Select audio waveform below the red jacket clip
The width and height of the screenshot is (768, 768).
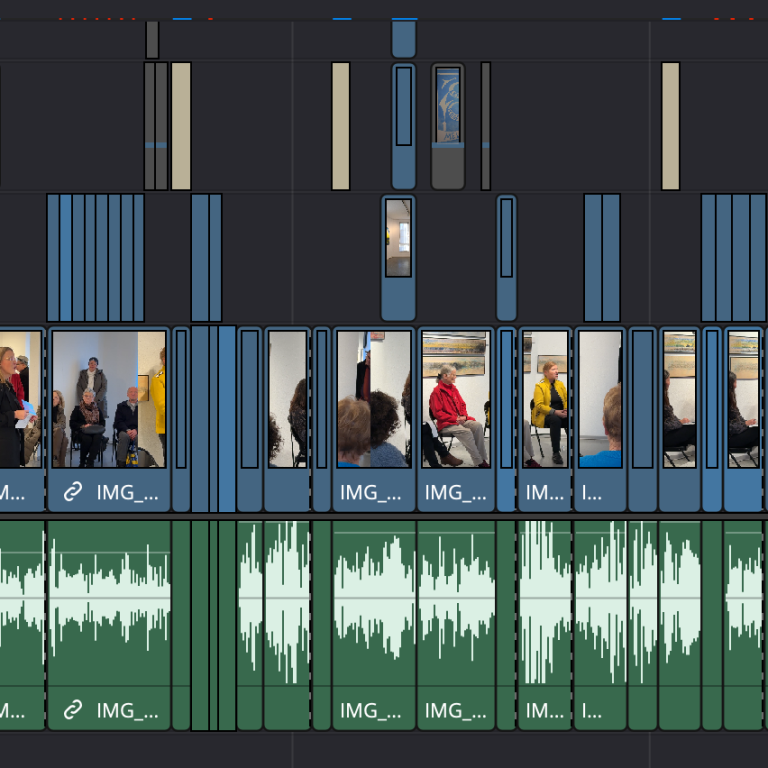click(456, 600)
